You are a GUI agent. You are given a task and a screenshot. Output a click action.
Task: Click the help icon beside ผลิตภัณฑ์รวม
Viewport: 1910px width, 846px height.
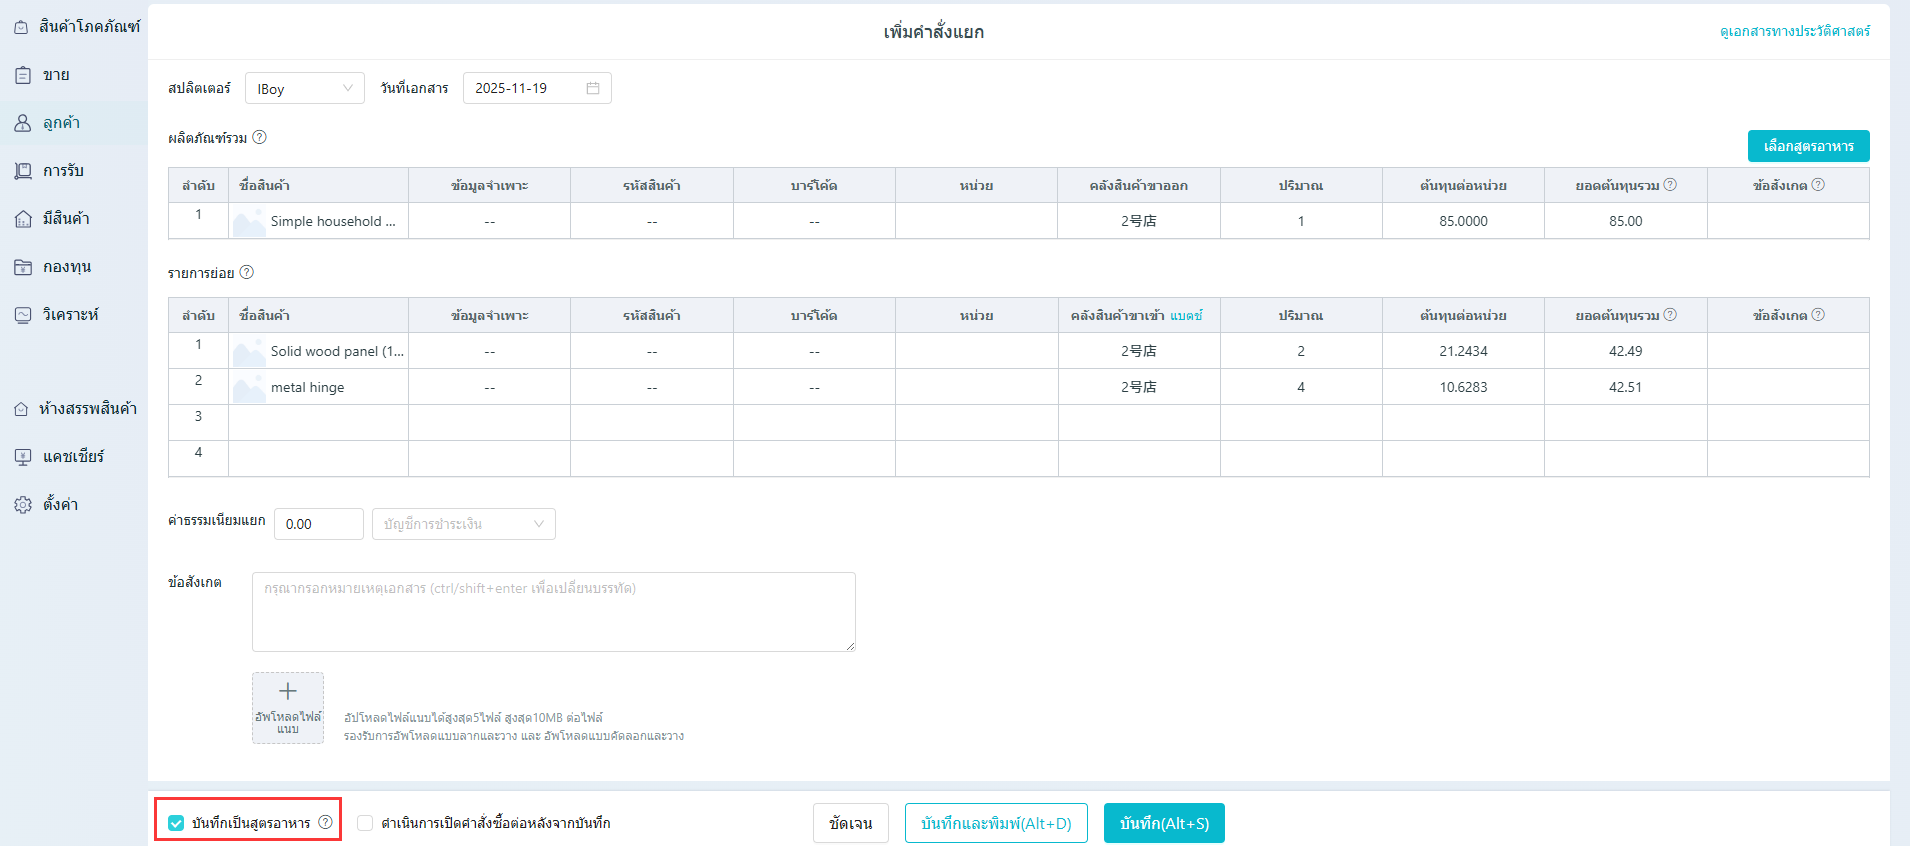click(259, 137)
